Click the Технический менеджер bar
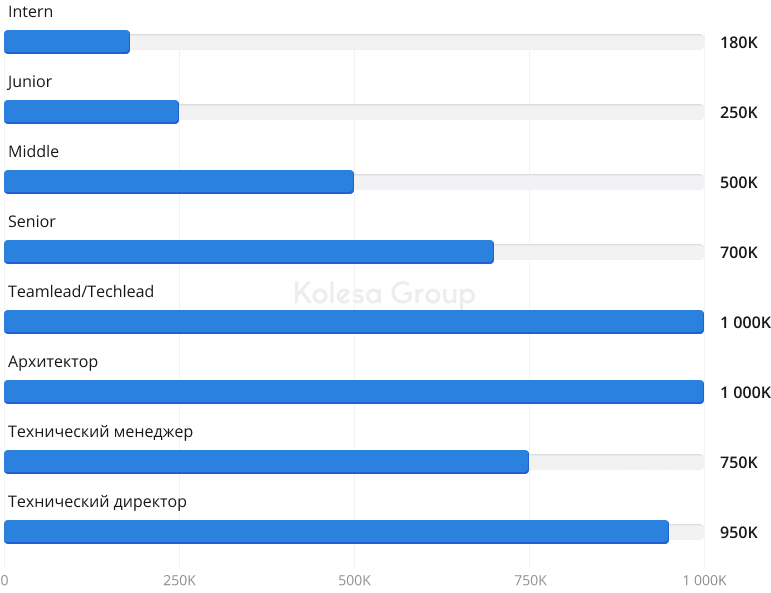Screen dimensions: 771x593 (x=267, y=462)
